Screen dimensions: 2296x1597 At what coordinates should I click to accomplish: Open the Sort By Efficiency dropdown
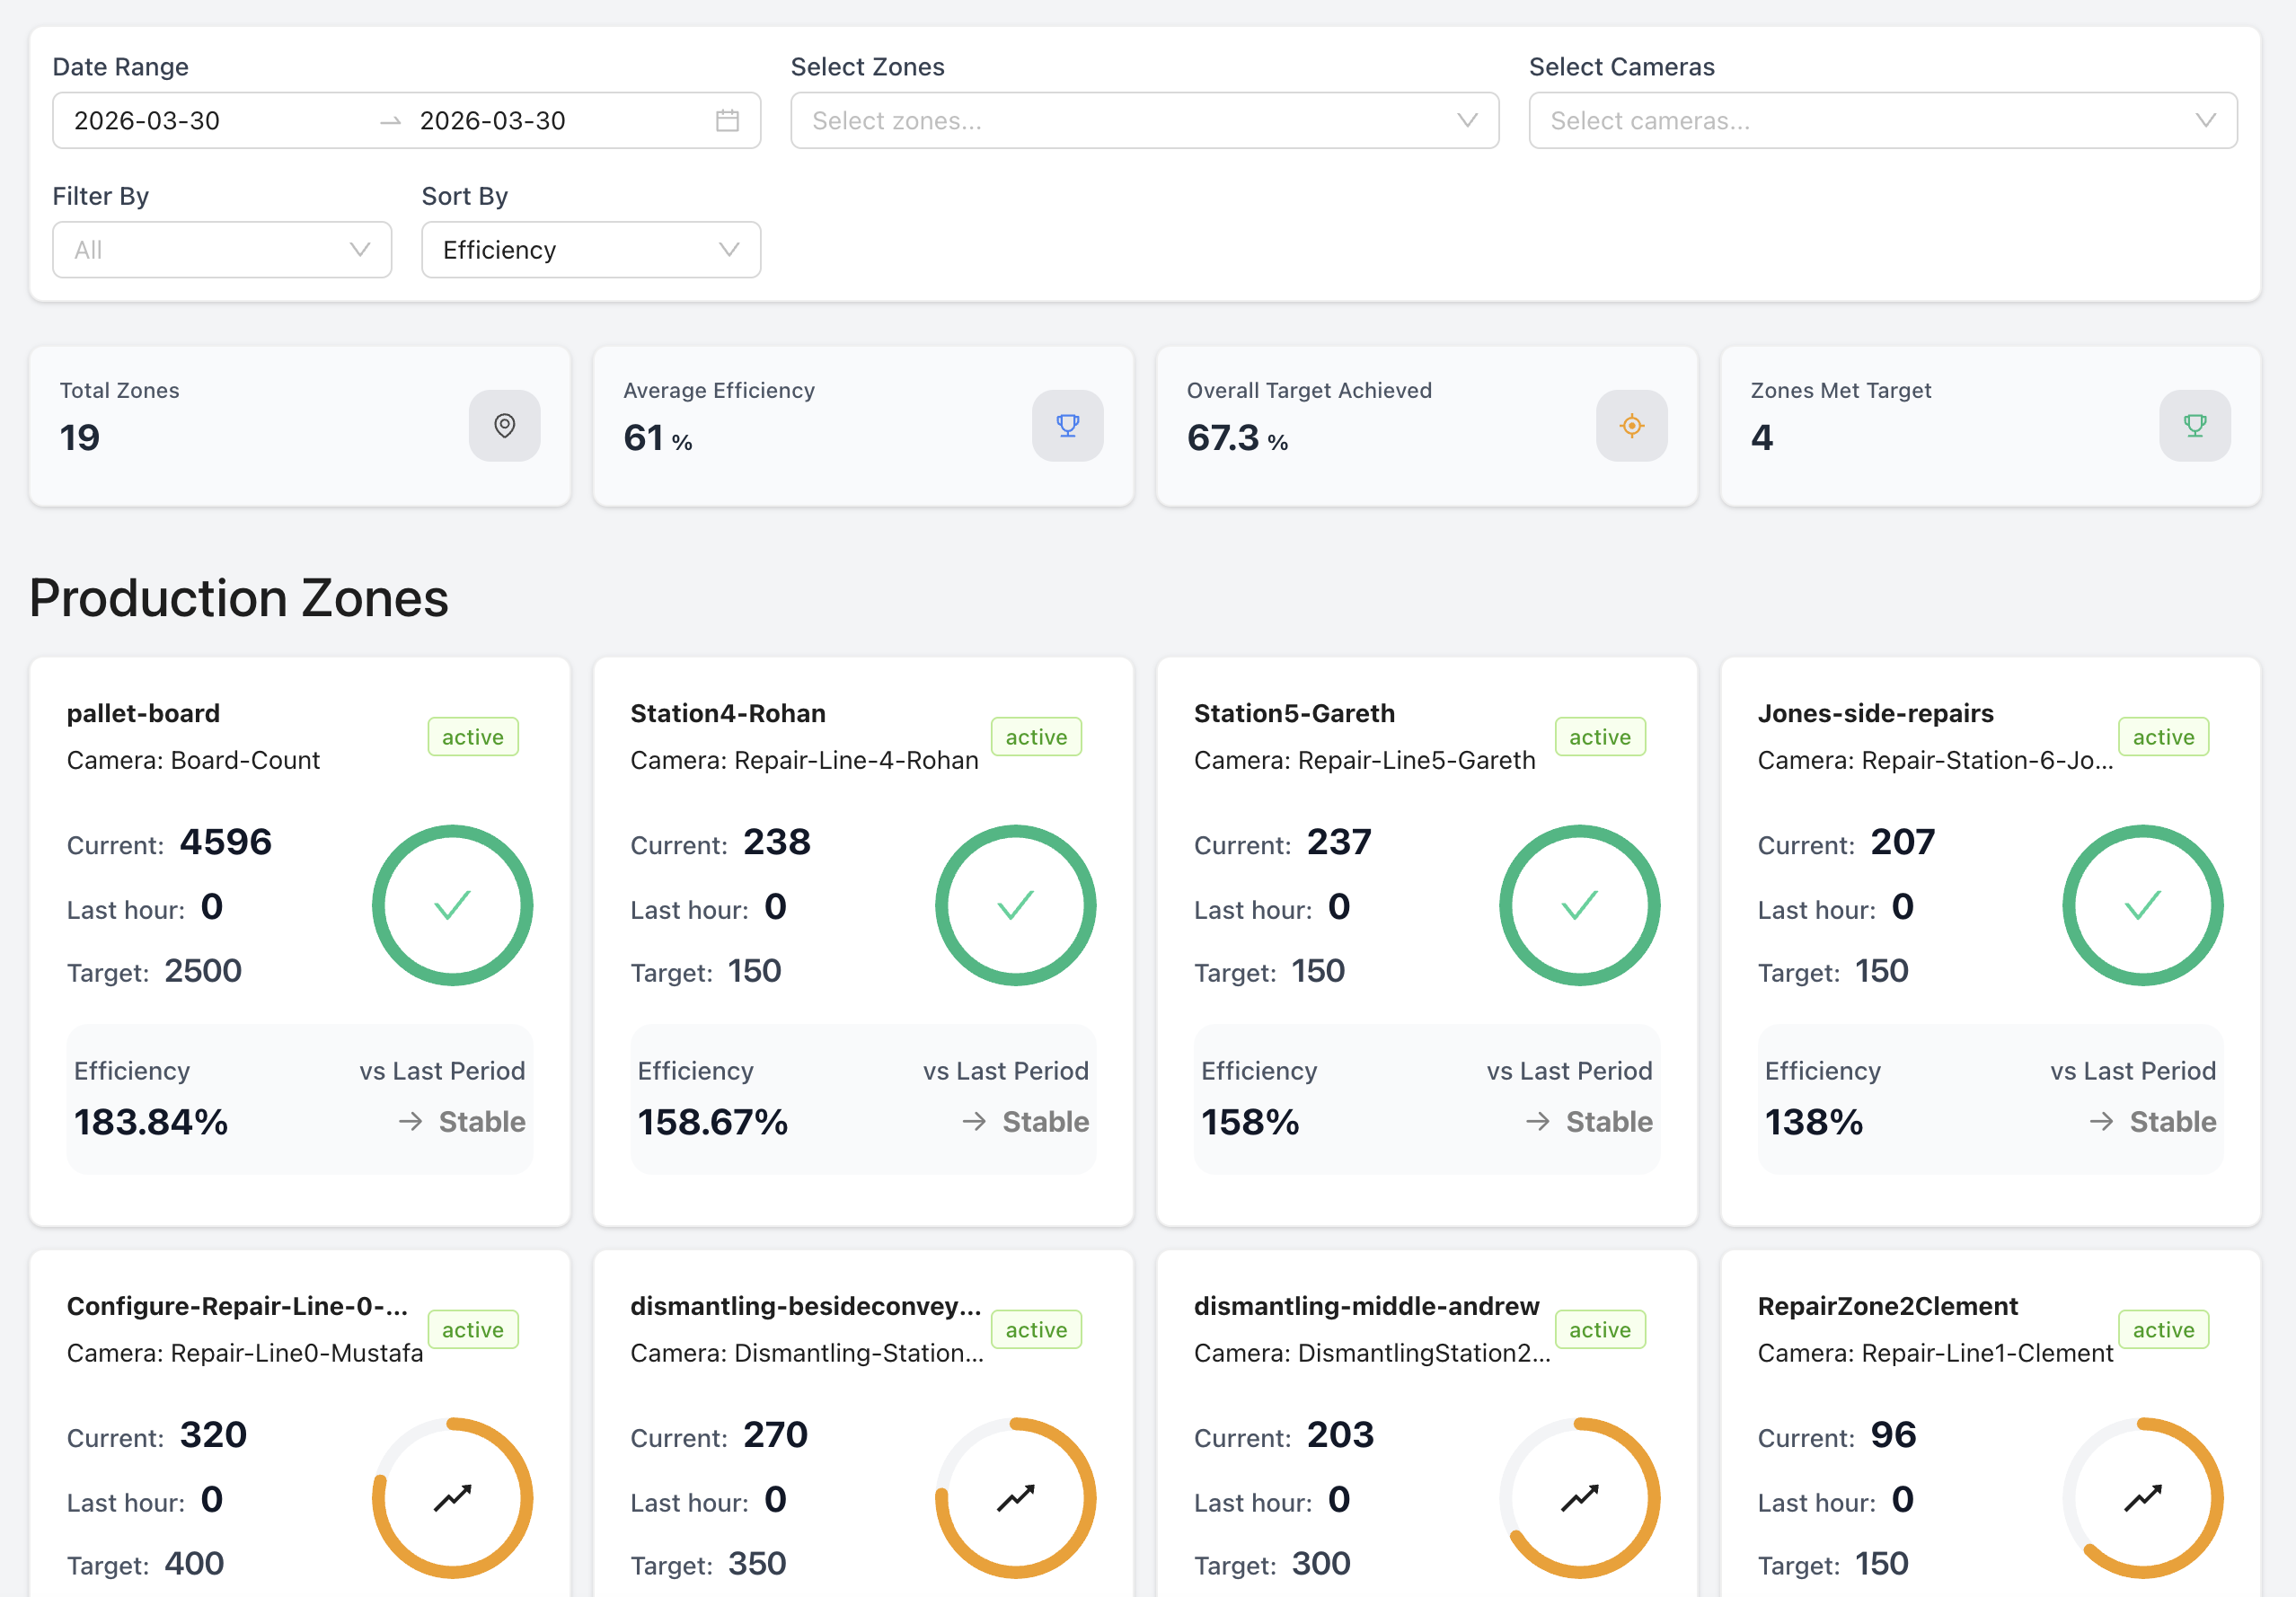tap(590, 250)
